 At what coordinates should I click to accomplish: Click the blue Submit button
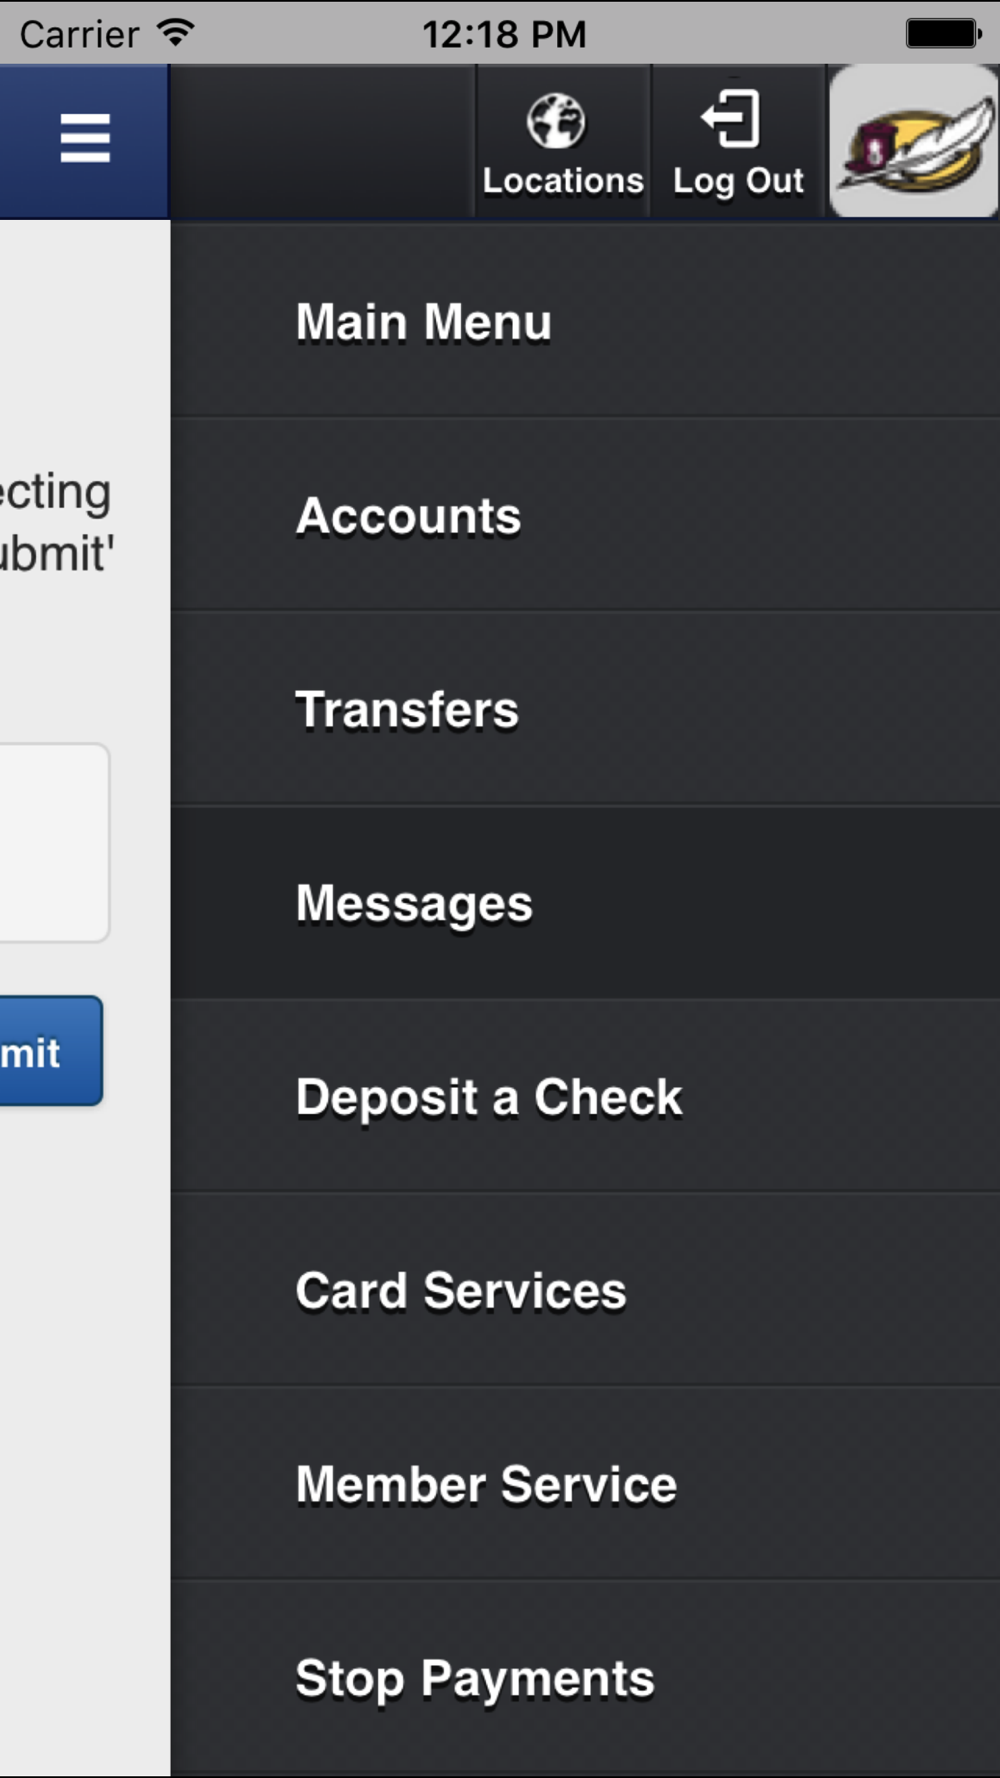(x=50, y=1051)
